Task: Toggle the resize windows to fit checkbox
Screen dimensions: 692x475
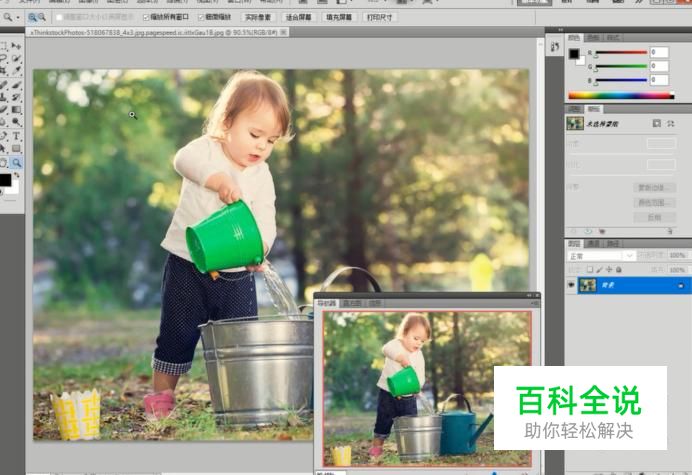Action: coord(59,18)
